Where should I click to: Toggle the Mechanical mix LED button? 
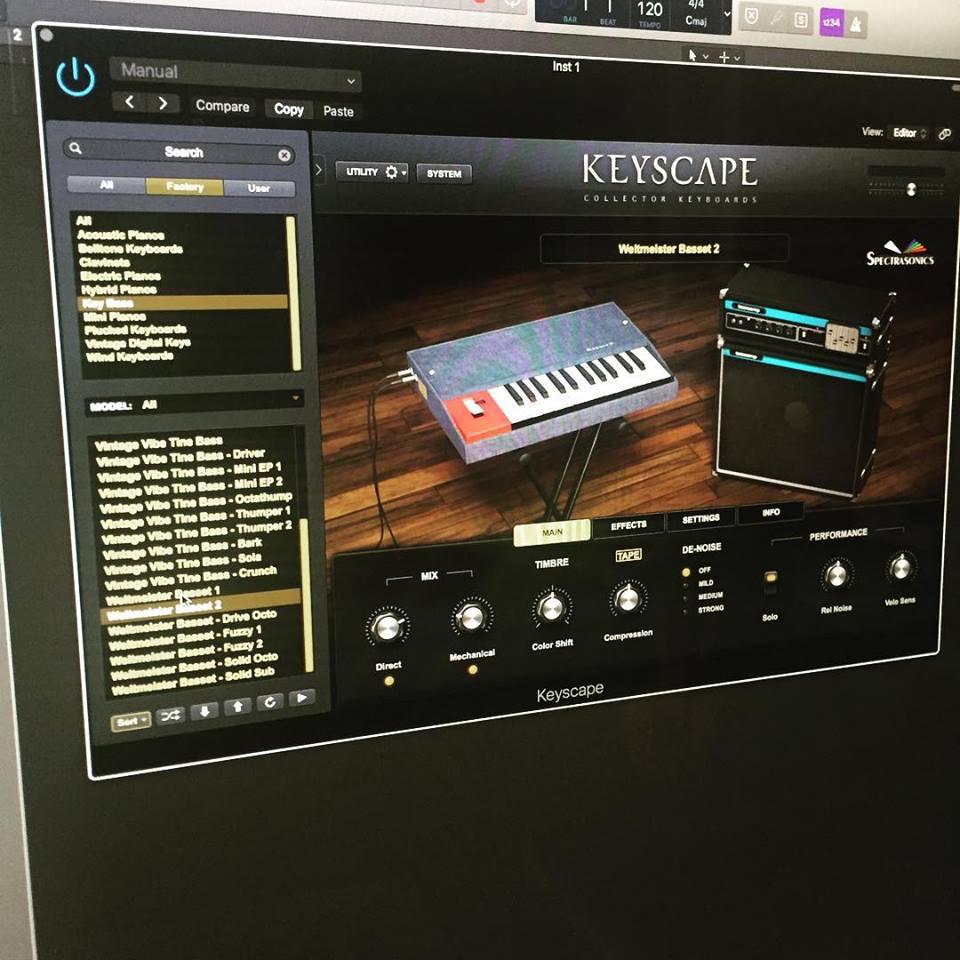[x=472, y=670]
